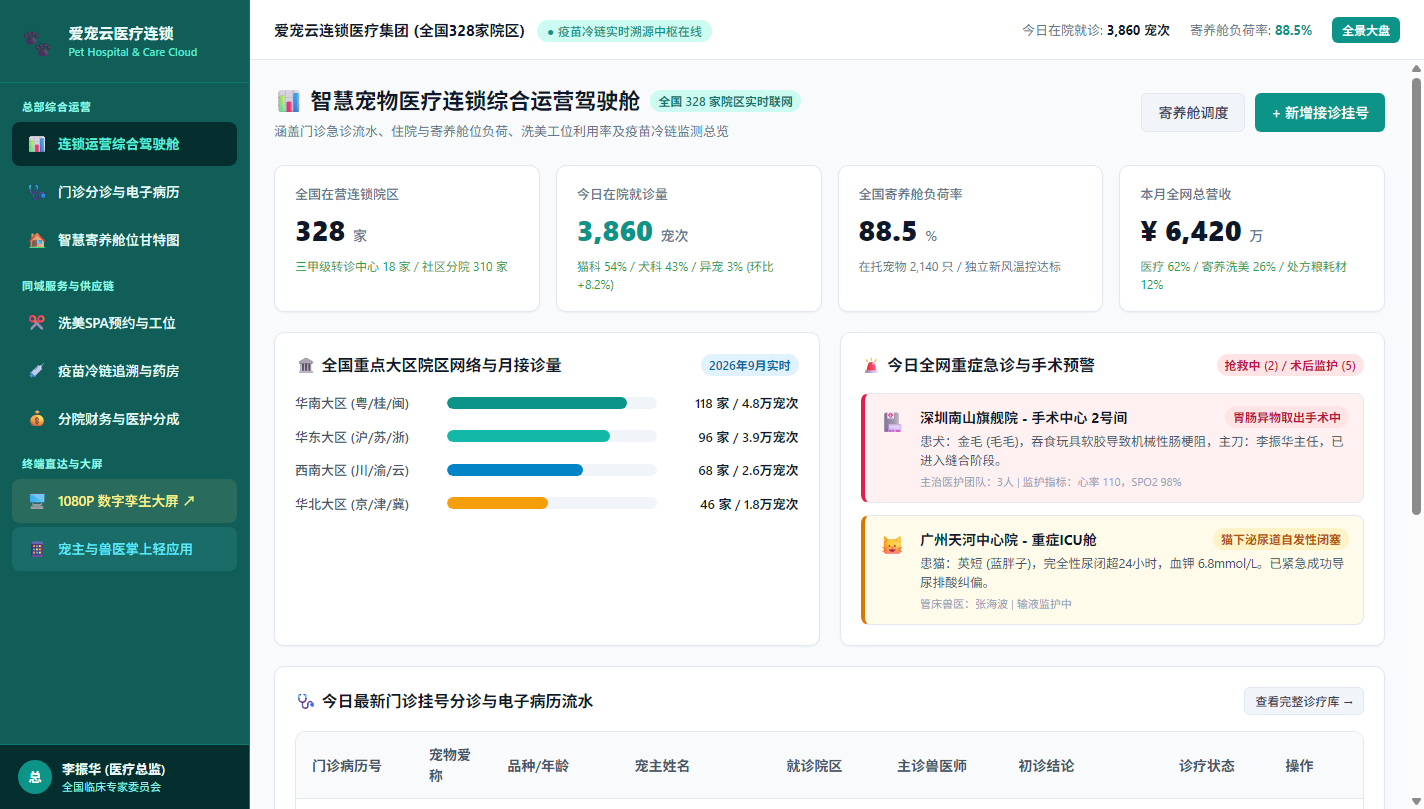
Task: Click the 华南大区 progress bar
Action: 552,404
